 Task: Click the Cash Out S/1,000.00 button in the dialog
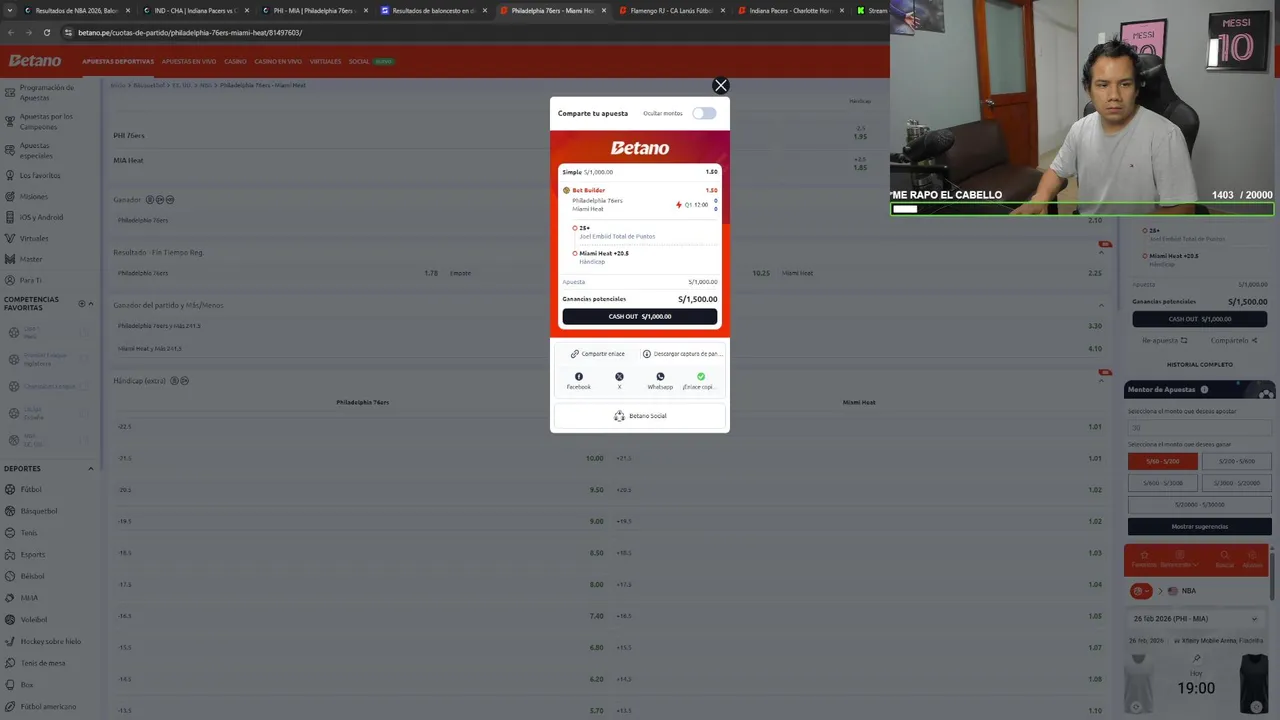(640, 316)
